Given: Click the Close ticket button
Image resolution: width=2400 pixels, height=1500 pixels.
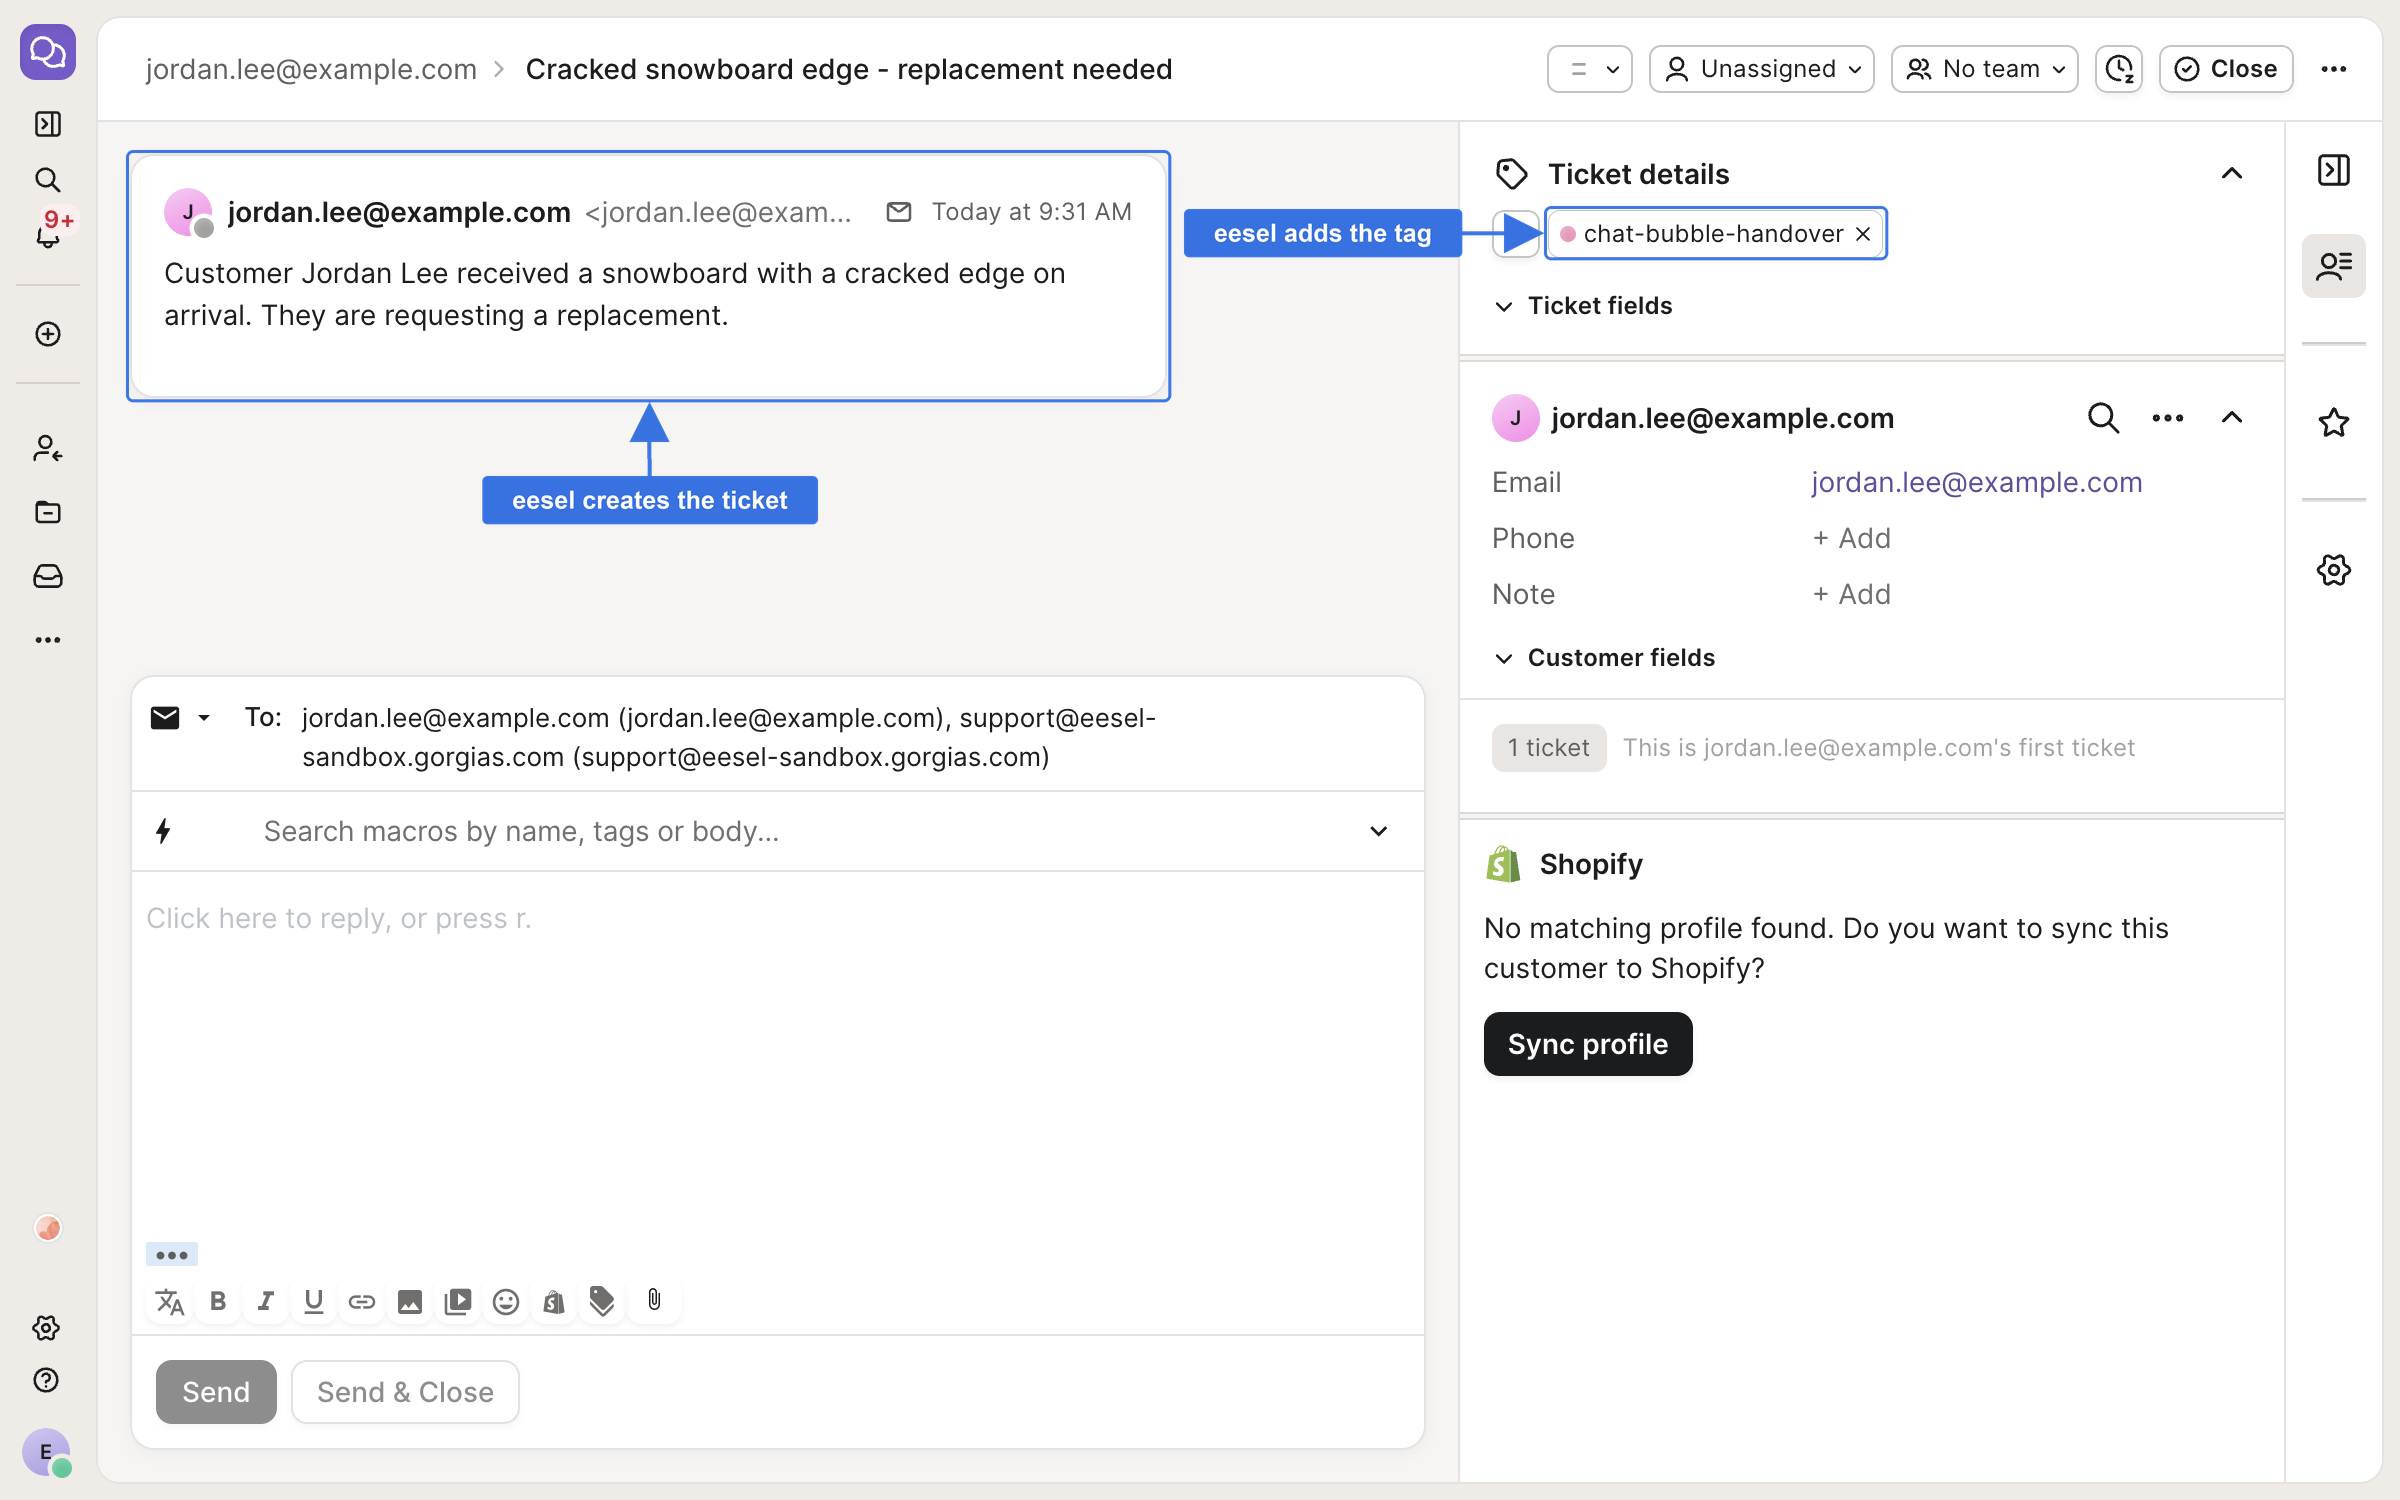Looking at the screenshot, I should [2226, 69].
